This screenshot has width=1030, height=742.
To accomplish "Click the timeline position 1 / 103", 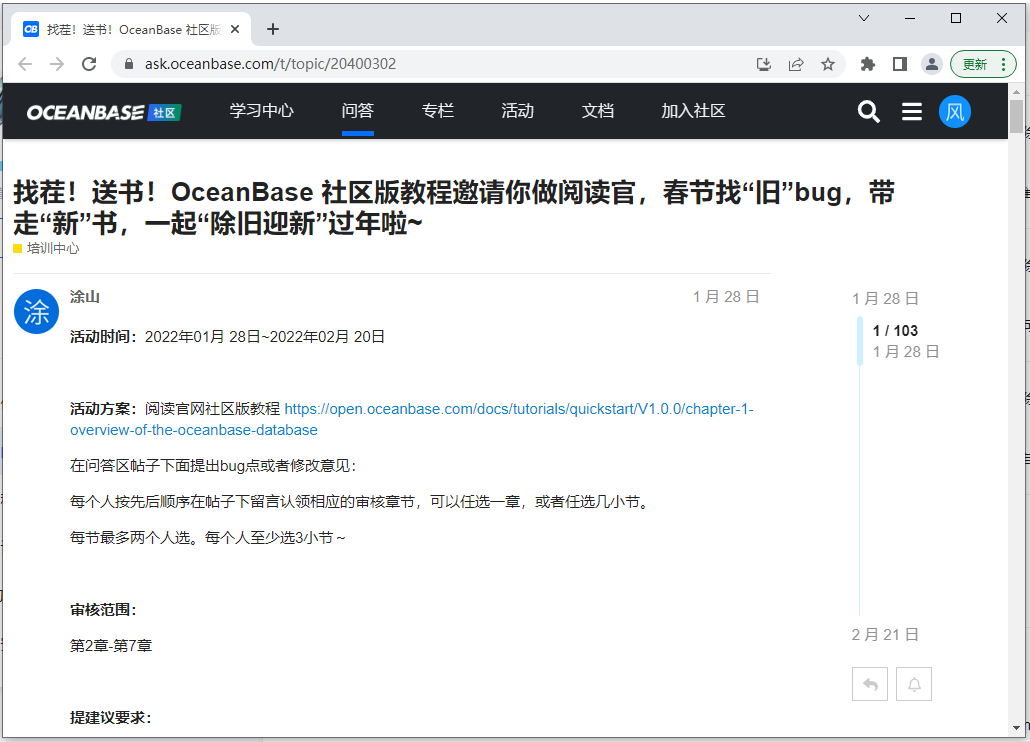I will [x=895, y=331].
